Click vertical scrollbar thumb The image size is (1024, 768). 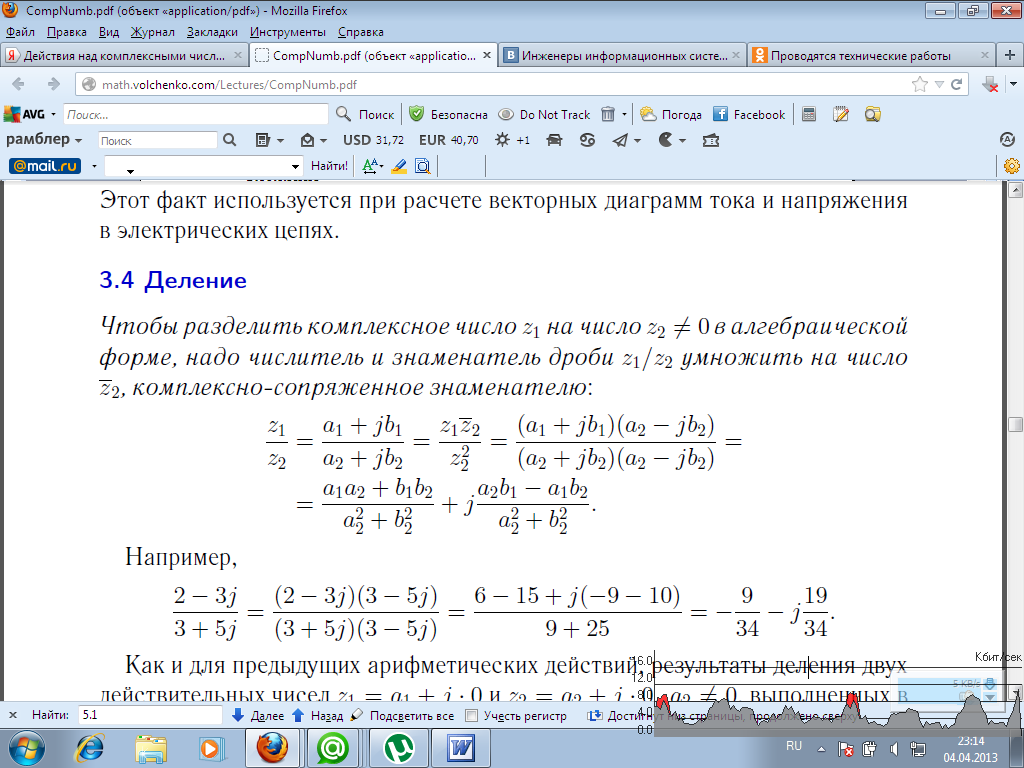(1016, 424)
